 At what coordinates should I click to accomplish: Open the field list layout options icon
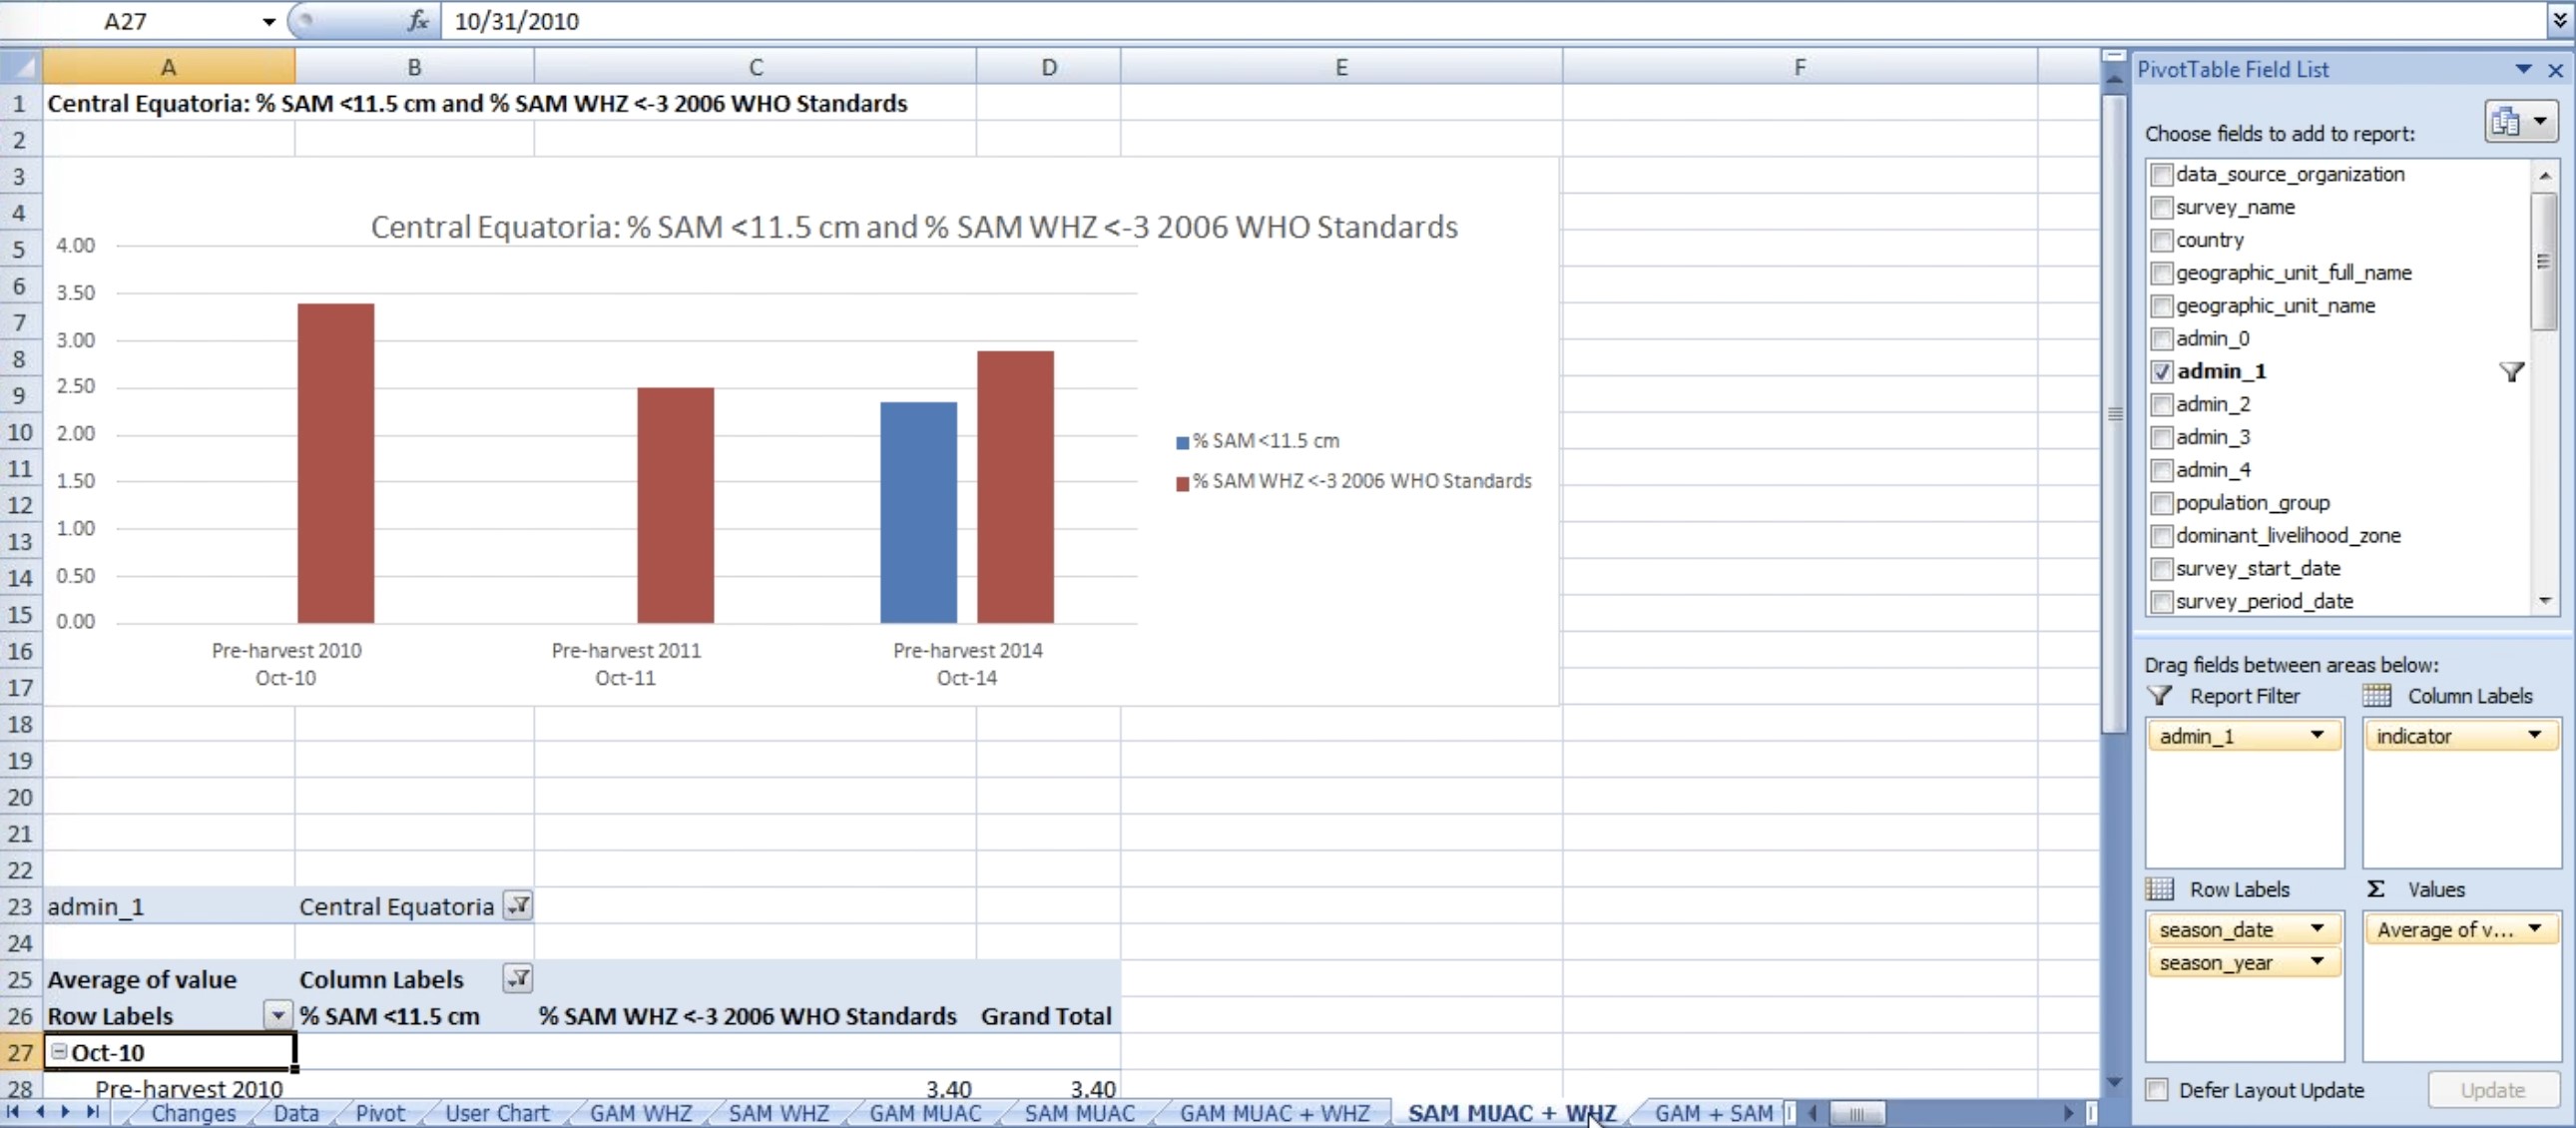tap(2520, 122)
